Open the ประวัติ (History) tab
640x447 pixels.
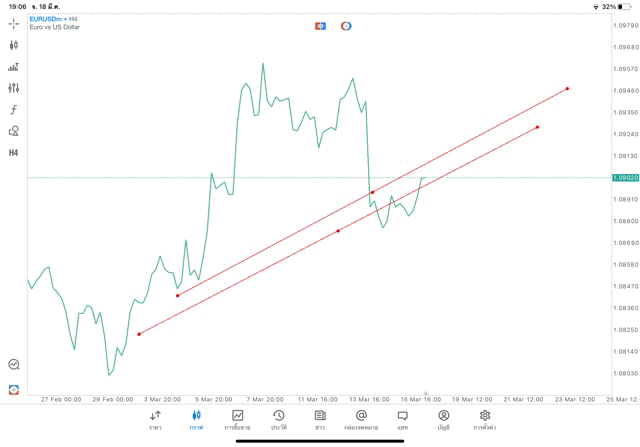click(x=279, y=419)
